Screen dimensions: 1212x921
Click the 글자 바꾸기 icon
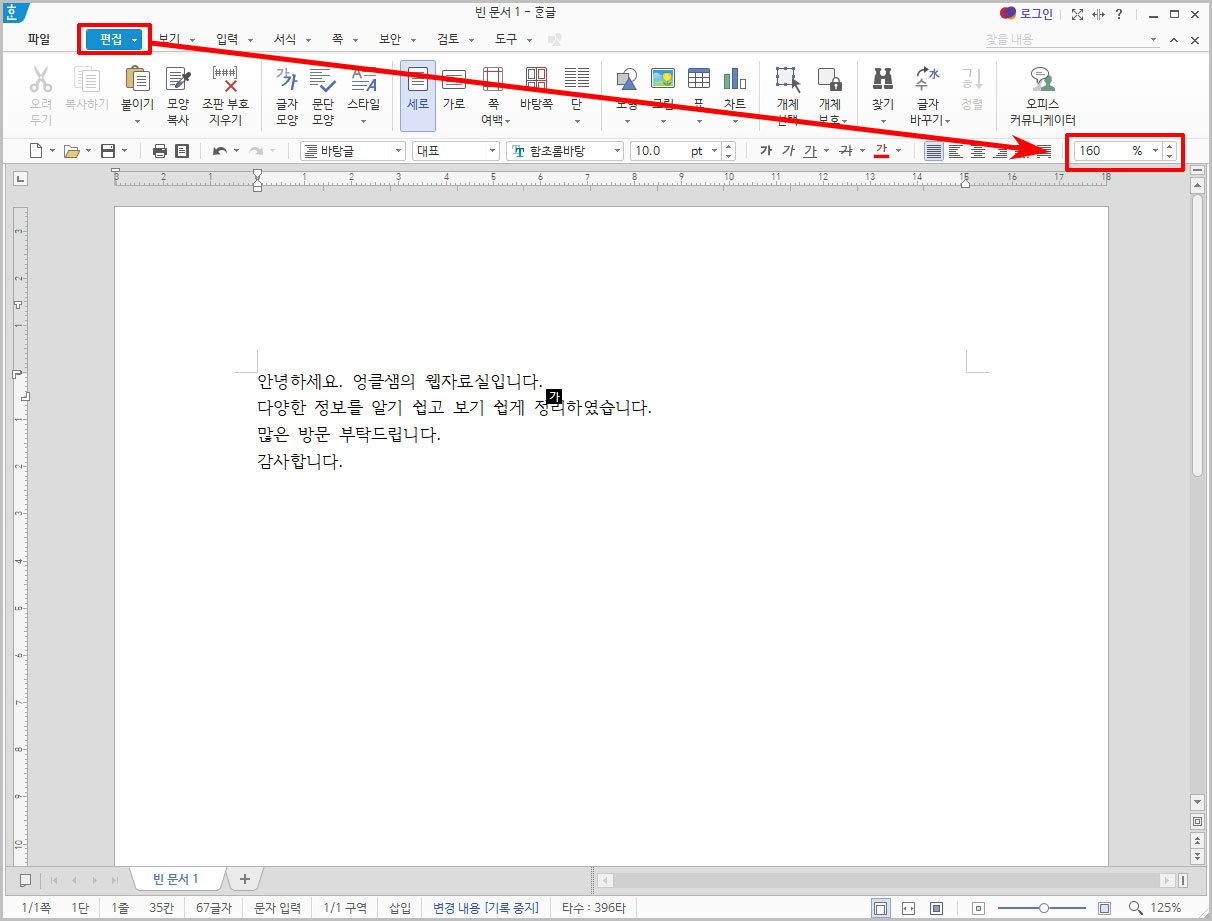tap(928, 80)
